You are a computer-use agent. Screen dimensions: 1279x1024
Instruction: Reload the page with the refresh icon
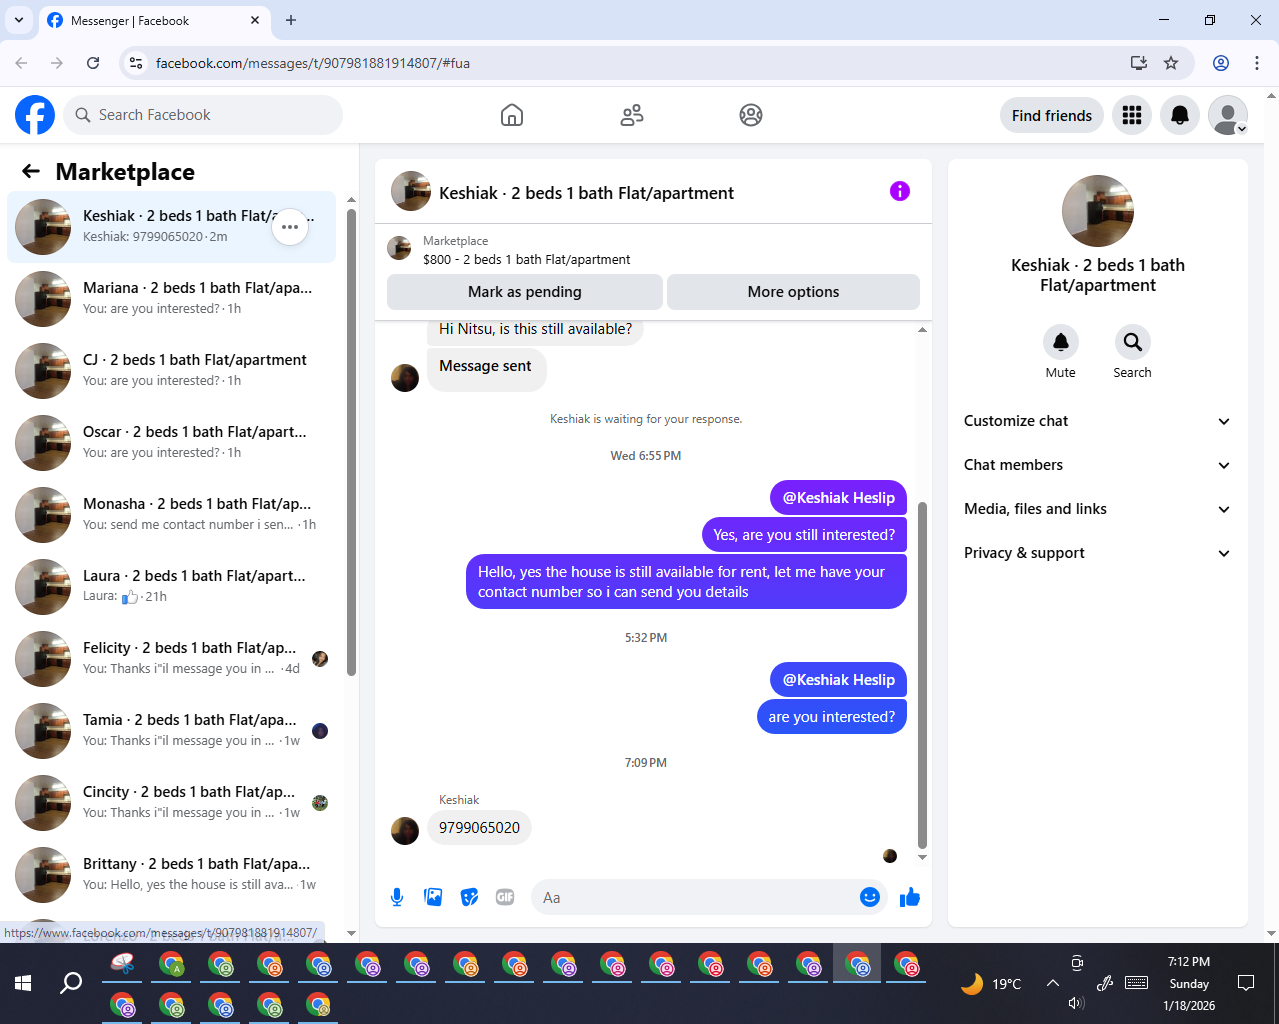point(93,63)
